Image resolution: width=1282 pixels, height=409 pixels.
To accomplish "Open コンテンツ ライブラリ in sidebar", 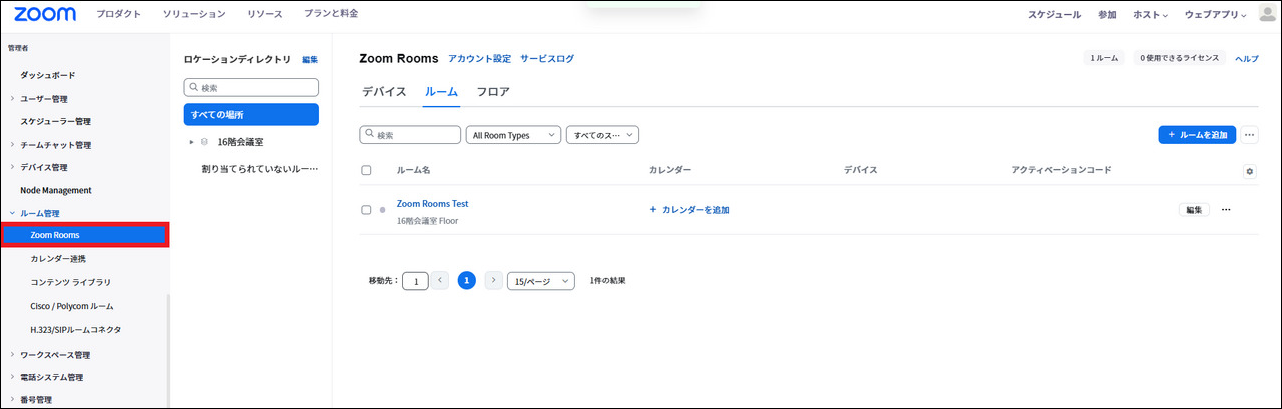I will pyautogui.click(x=71, y=282).
